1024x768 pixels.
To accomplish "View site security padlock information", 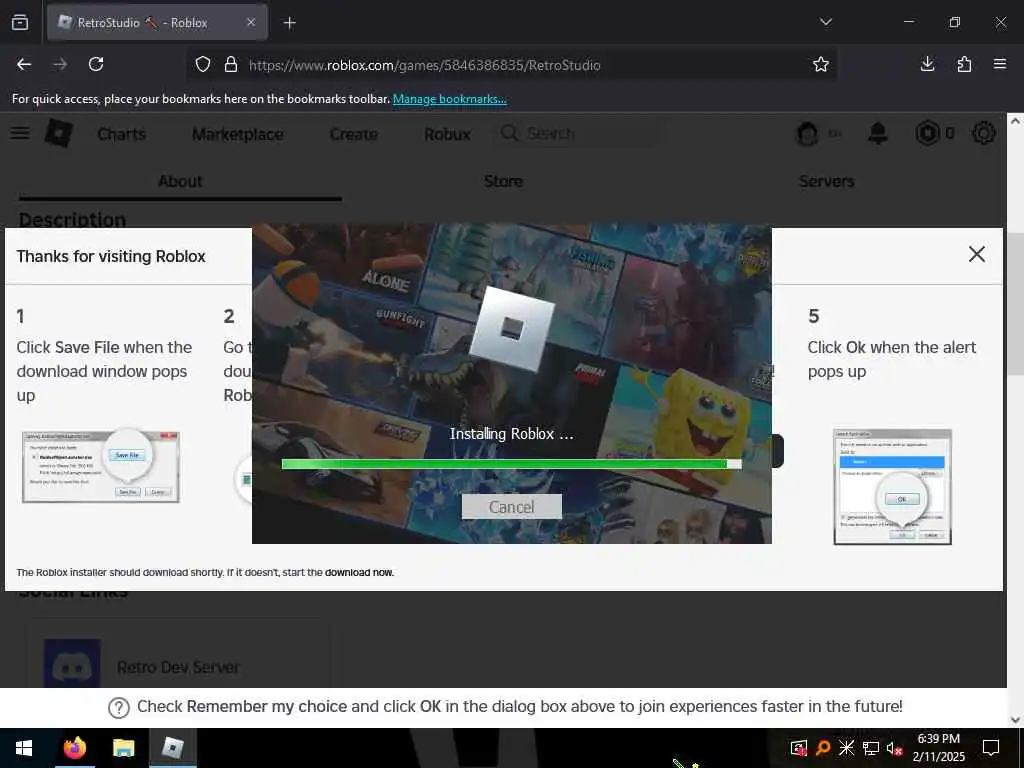I will coord(231,64).
